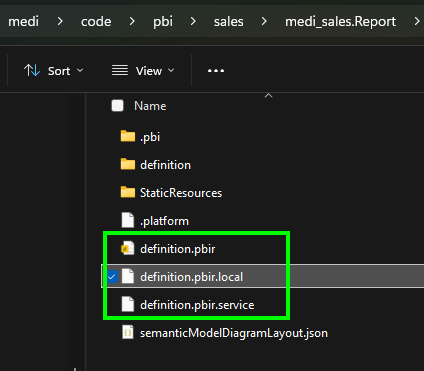Click the definition.pbir Power BI file icon

click(128, 248)
